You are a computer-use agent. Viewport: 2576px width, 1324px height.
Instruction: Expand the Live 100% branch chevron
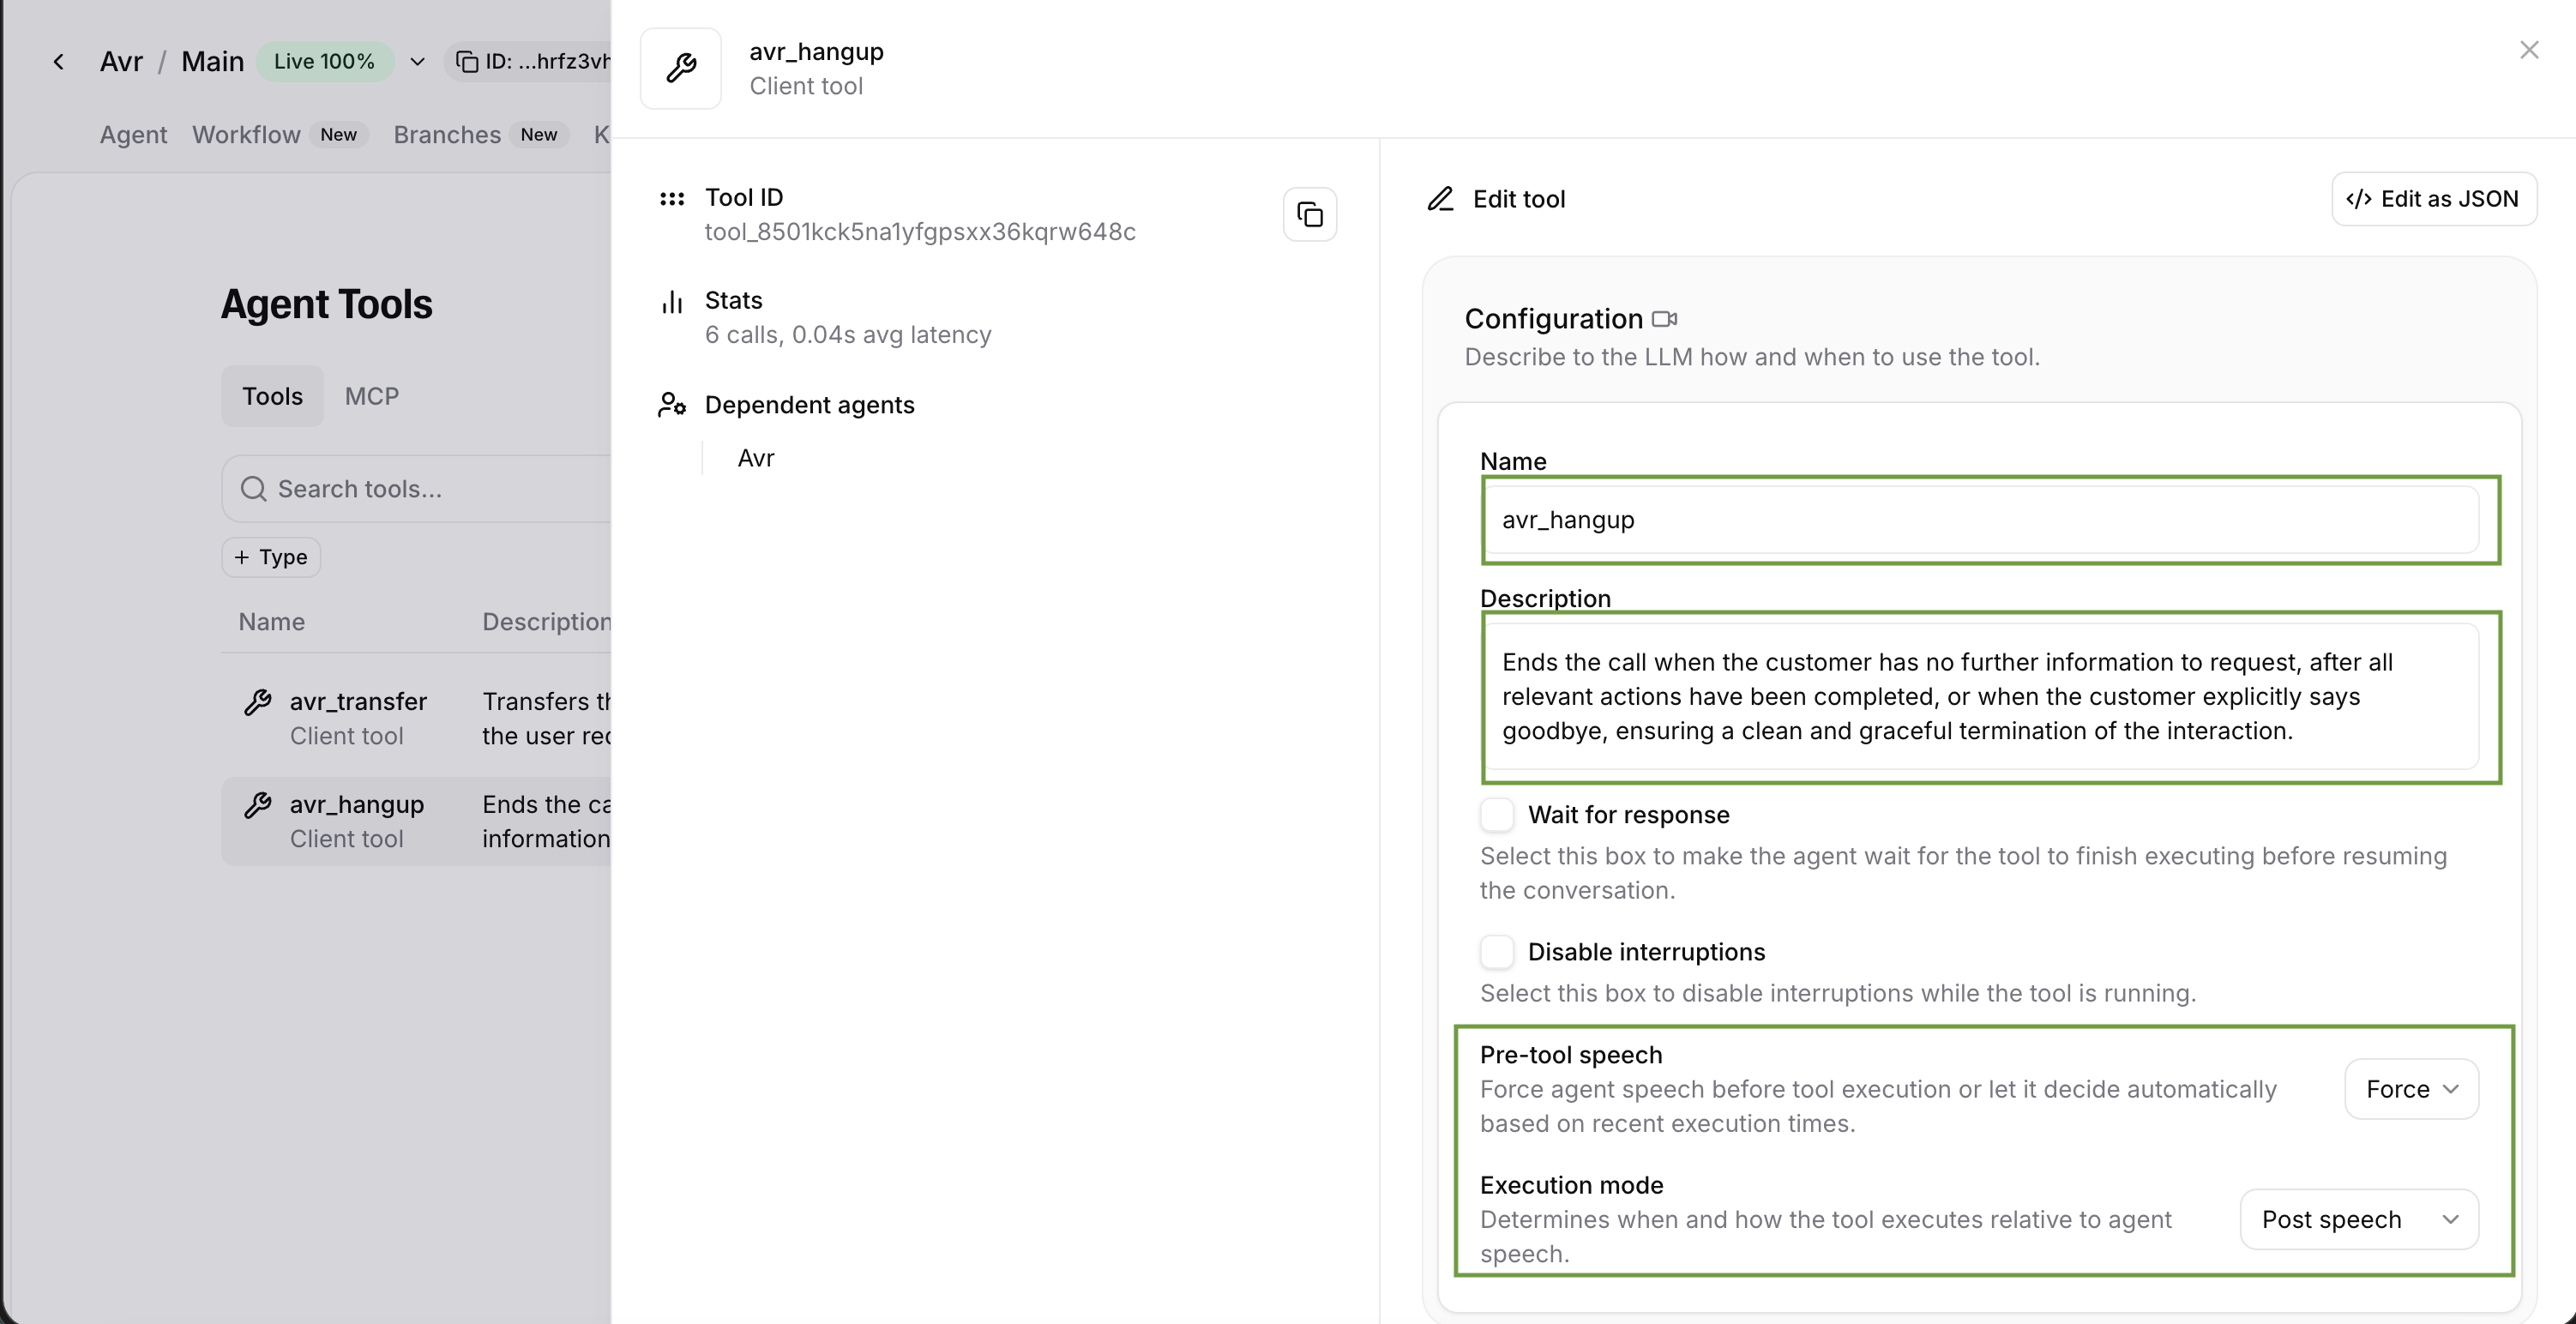tap(418, 62)
